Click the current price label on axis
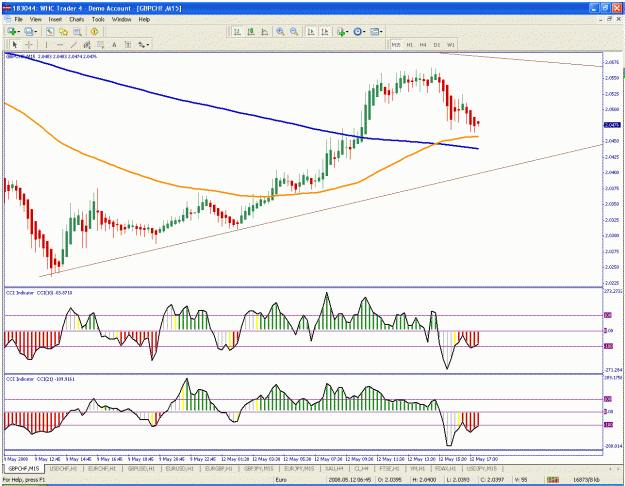 coord(612,125)
